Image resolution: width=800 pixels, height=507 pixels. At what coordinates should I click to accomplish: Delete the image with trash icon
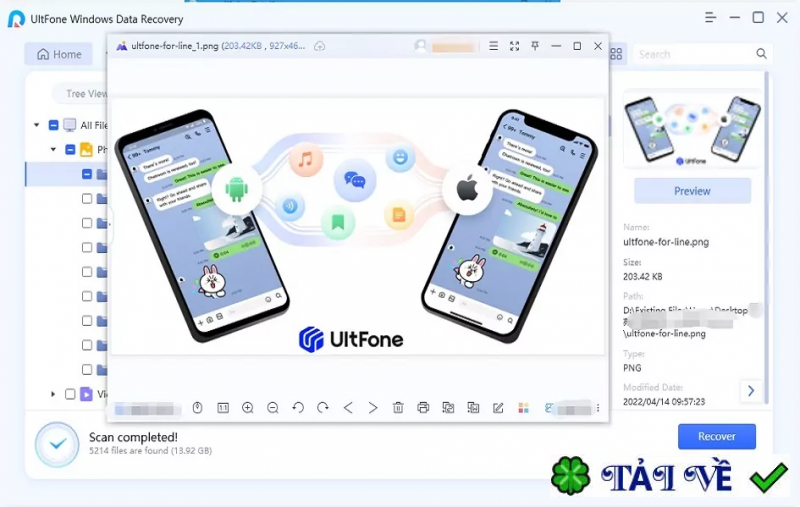pos(398,408)
